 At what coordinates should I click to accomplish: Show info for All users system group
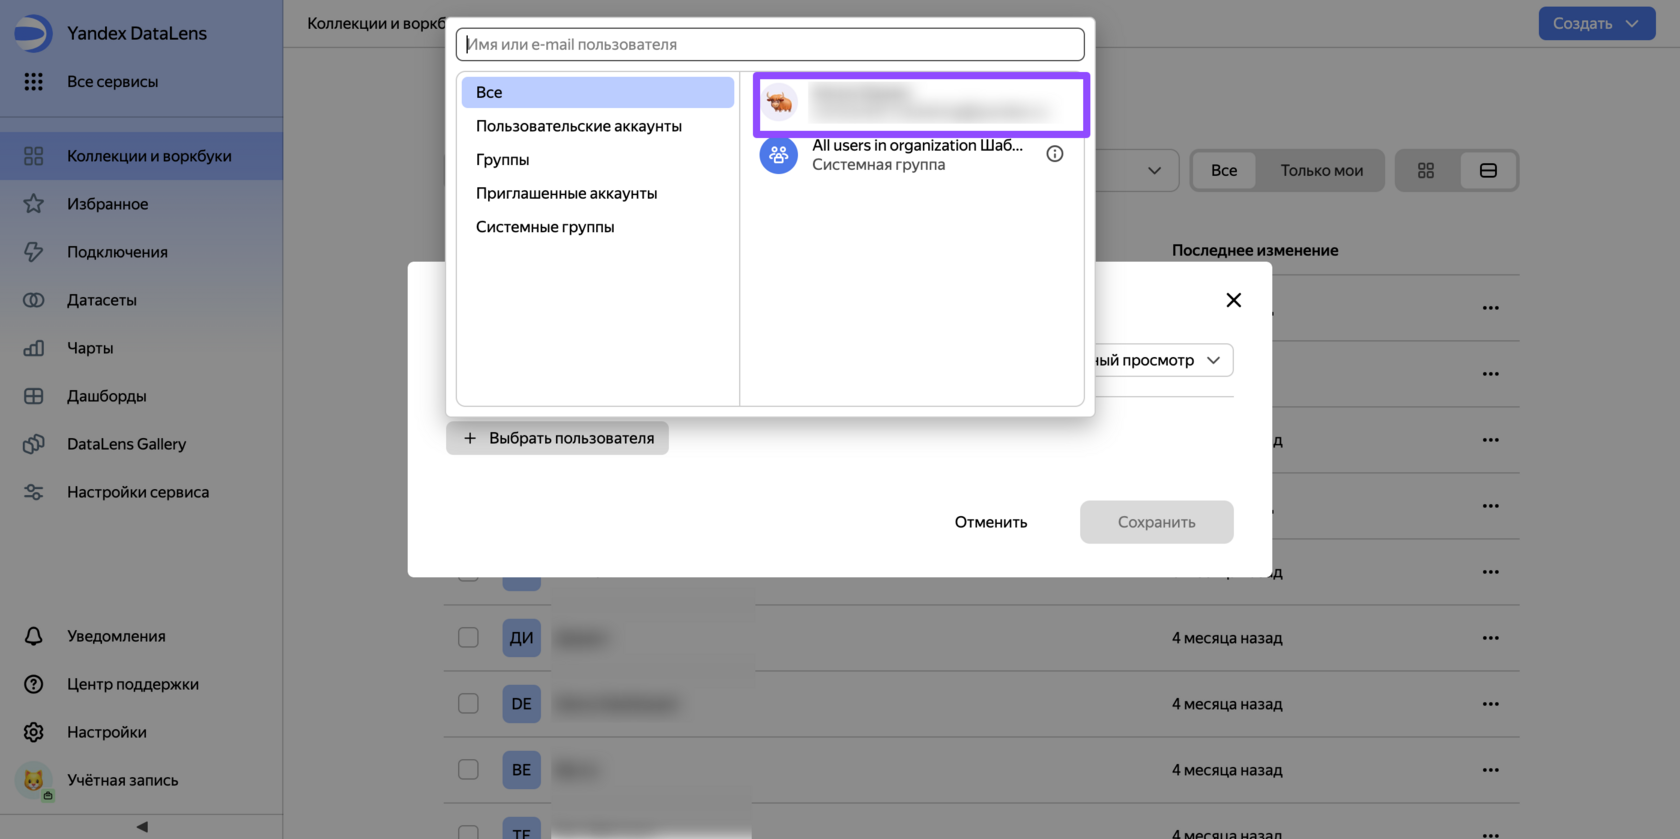point(1054,154)
